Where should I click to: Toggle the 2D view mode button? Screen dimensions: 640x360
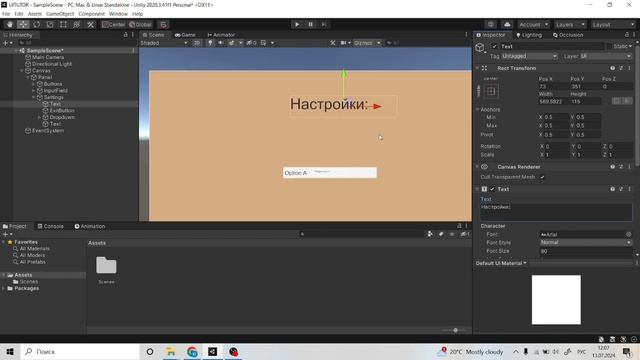click(x=197, y=43)
